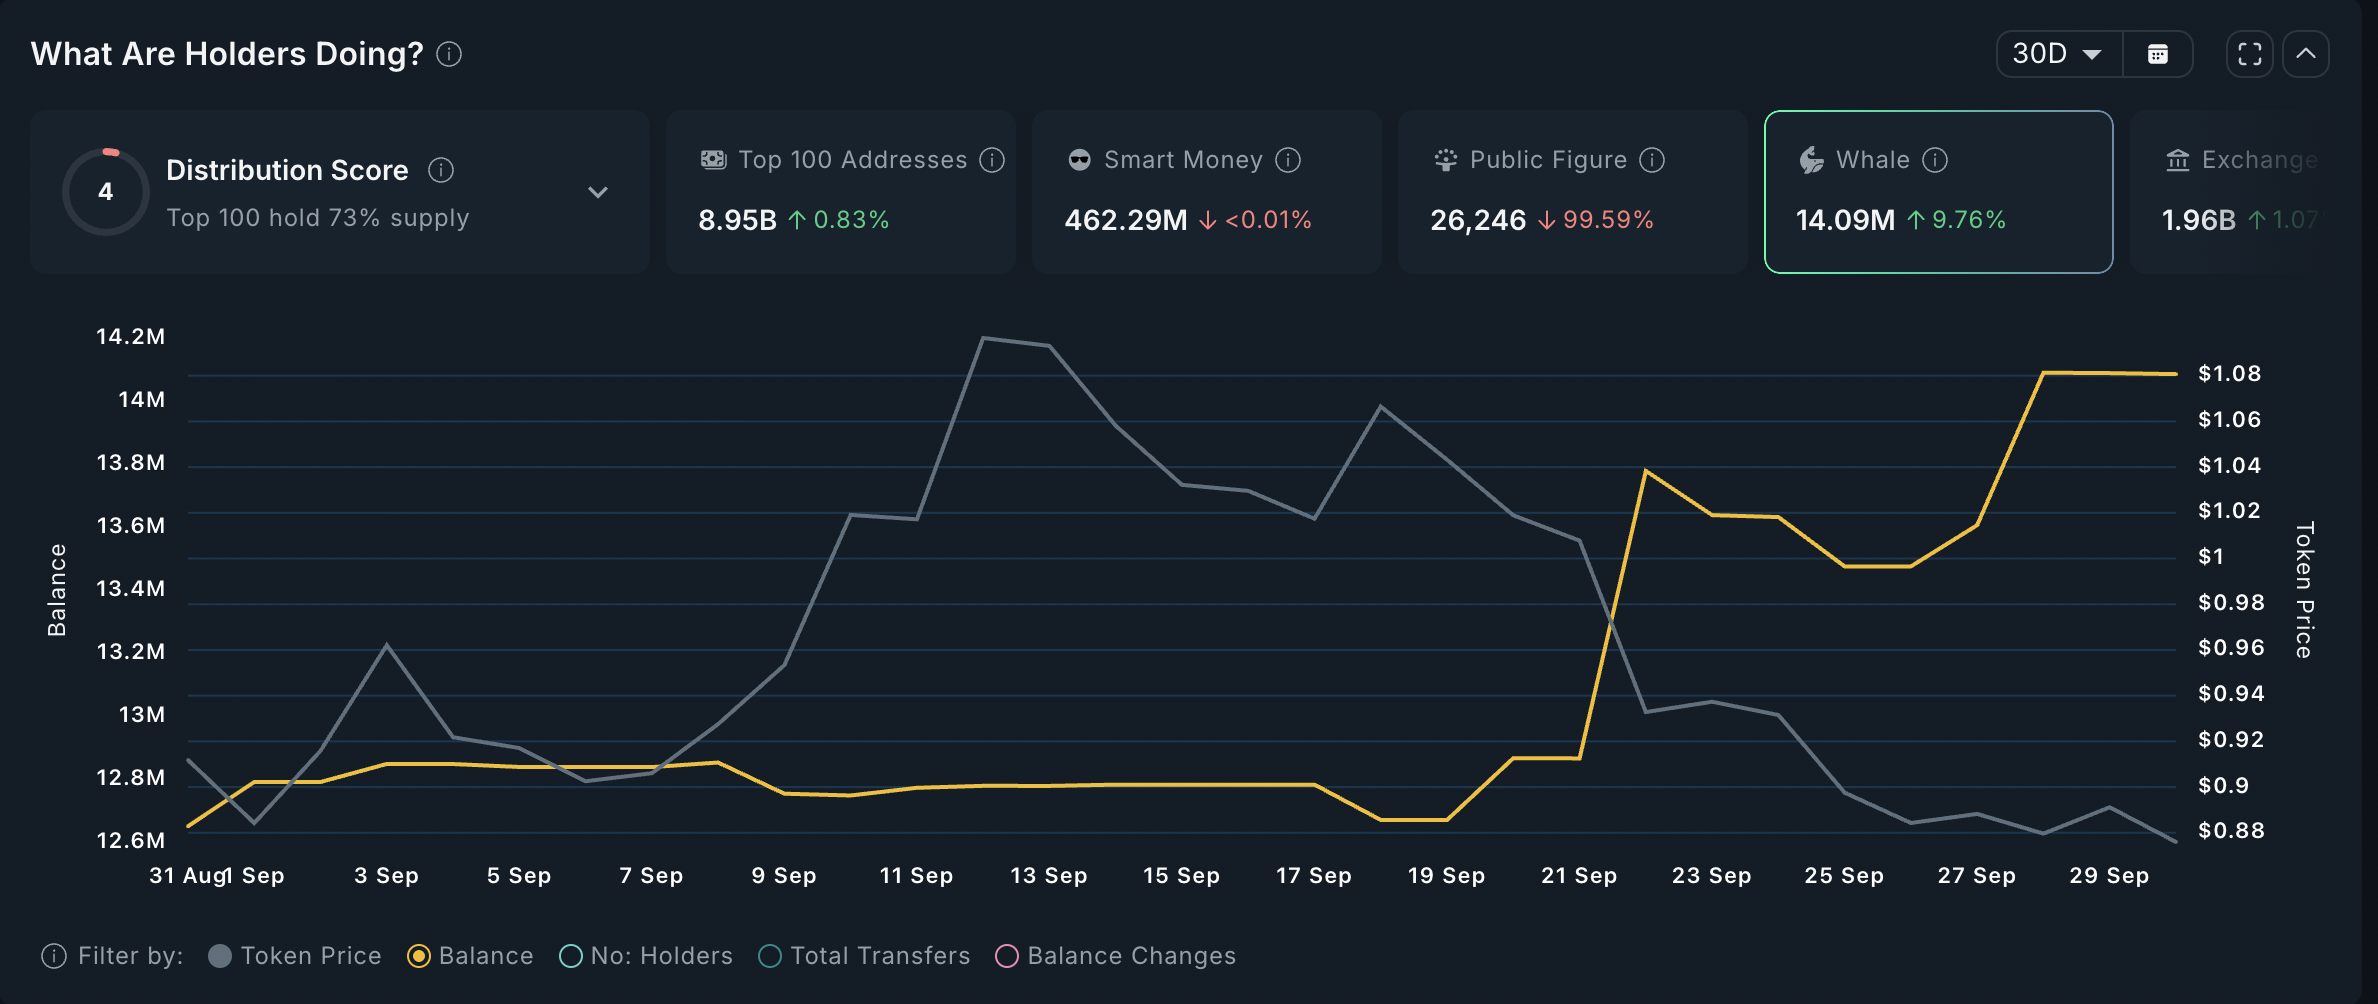Click the Public Figure info icon

click(1652, 160)
